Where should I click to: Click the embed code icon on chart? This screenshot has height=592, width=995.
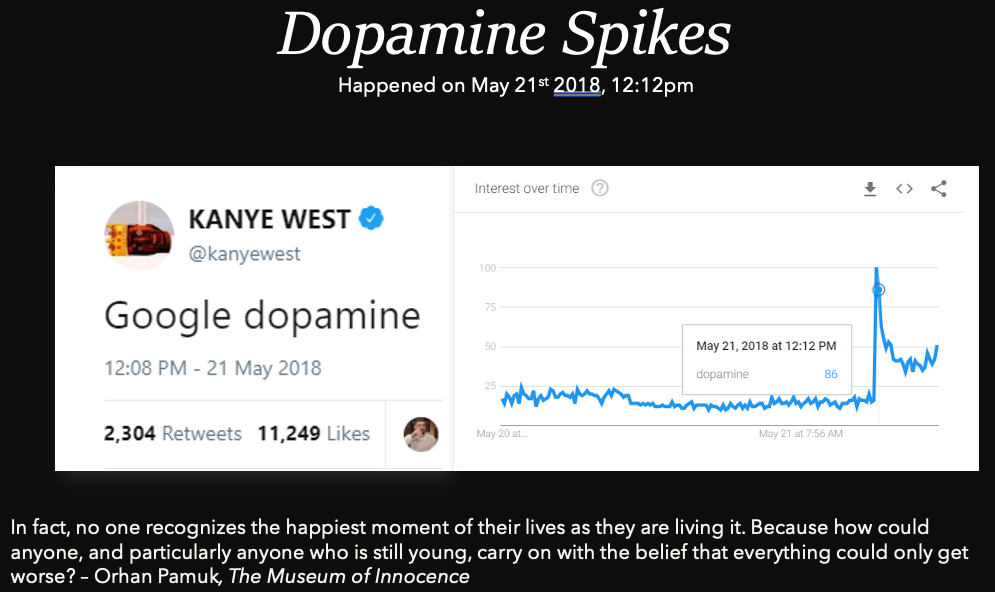(x=904, y=189)
